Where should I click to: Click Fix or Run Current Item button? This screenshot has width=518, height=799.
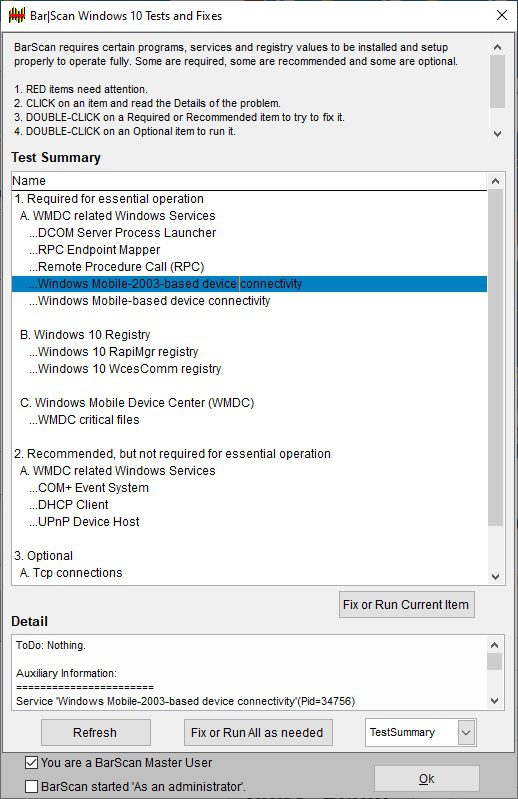[x=406, y=605]
